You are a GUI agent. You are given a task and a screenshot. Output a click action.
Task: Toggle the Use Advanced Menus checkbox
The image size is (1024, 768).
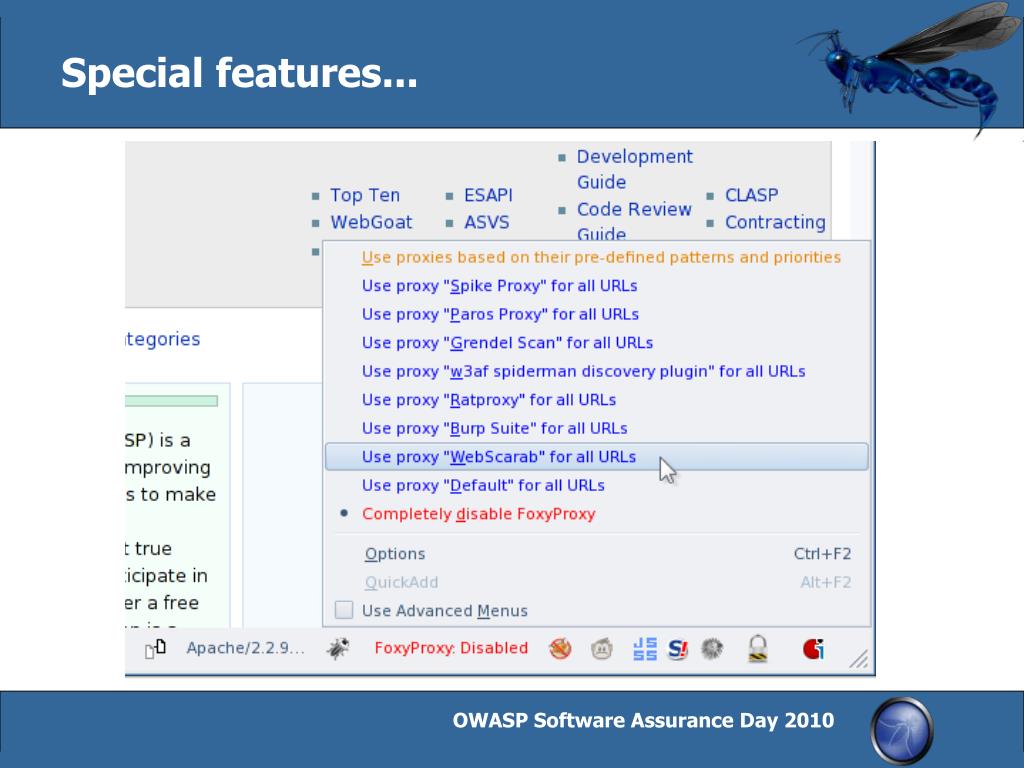pos(344,610)
